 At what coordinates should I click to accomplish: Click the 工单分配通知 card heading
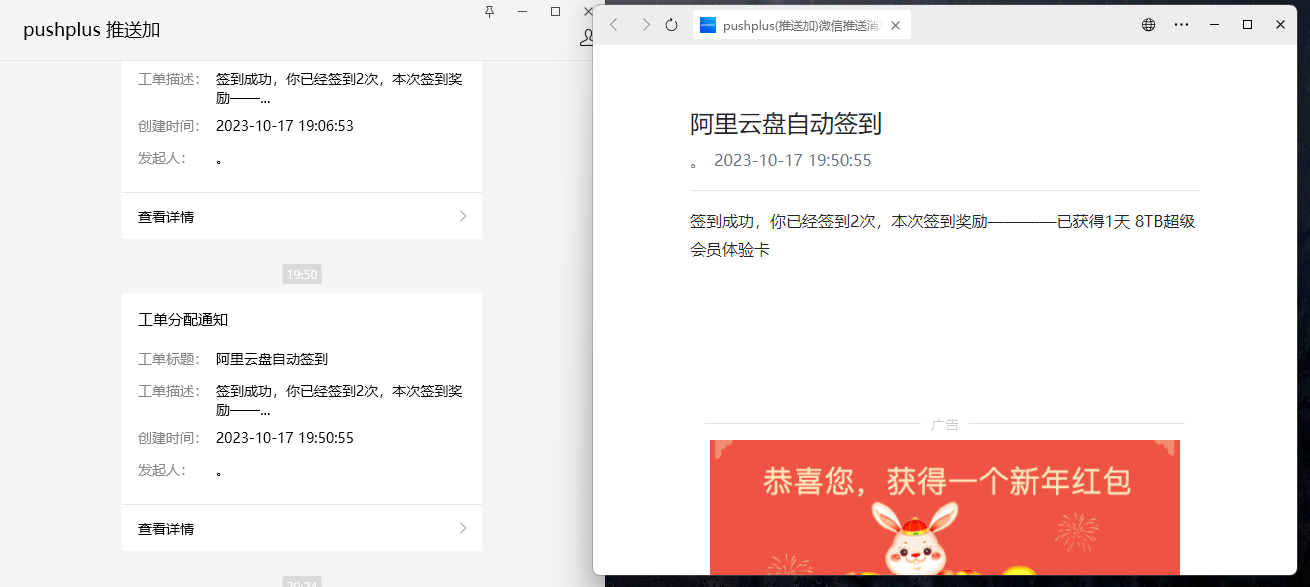click(183, 320)
